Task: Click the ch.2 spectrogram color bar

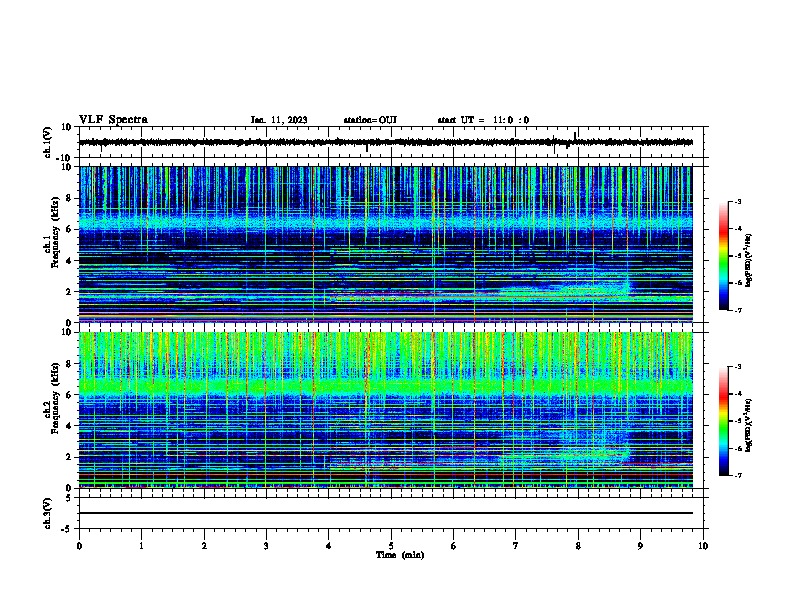Action: (x=723, y=421)
